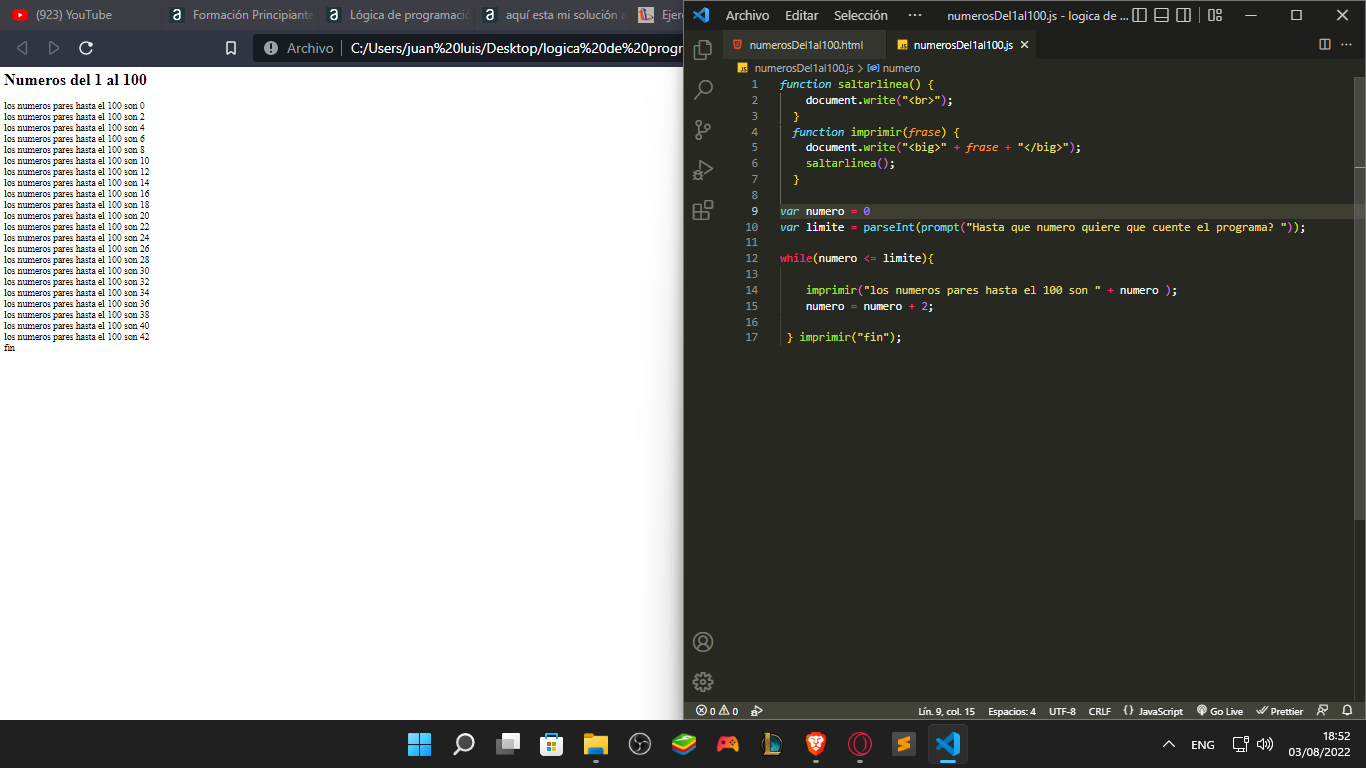1366x768 pixels.
Task: Split the editor to the right
Action: 1325,45
